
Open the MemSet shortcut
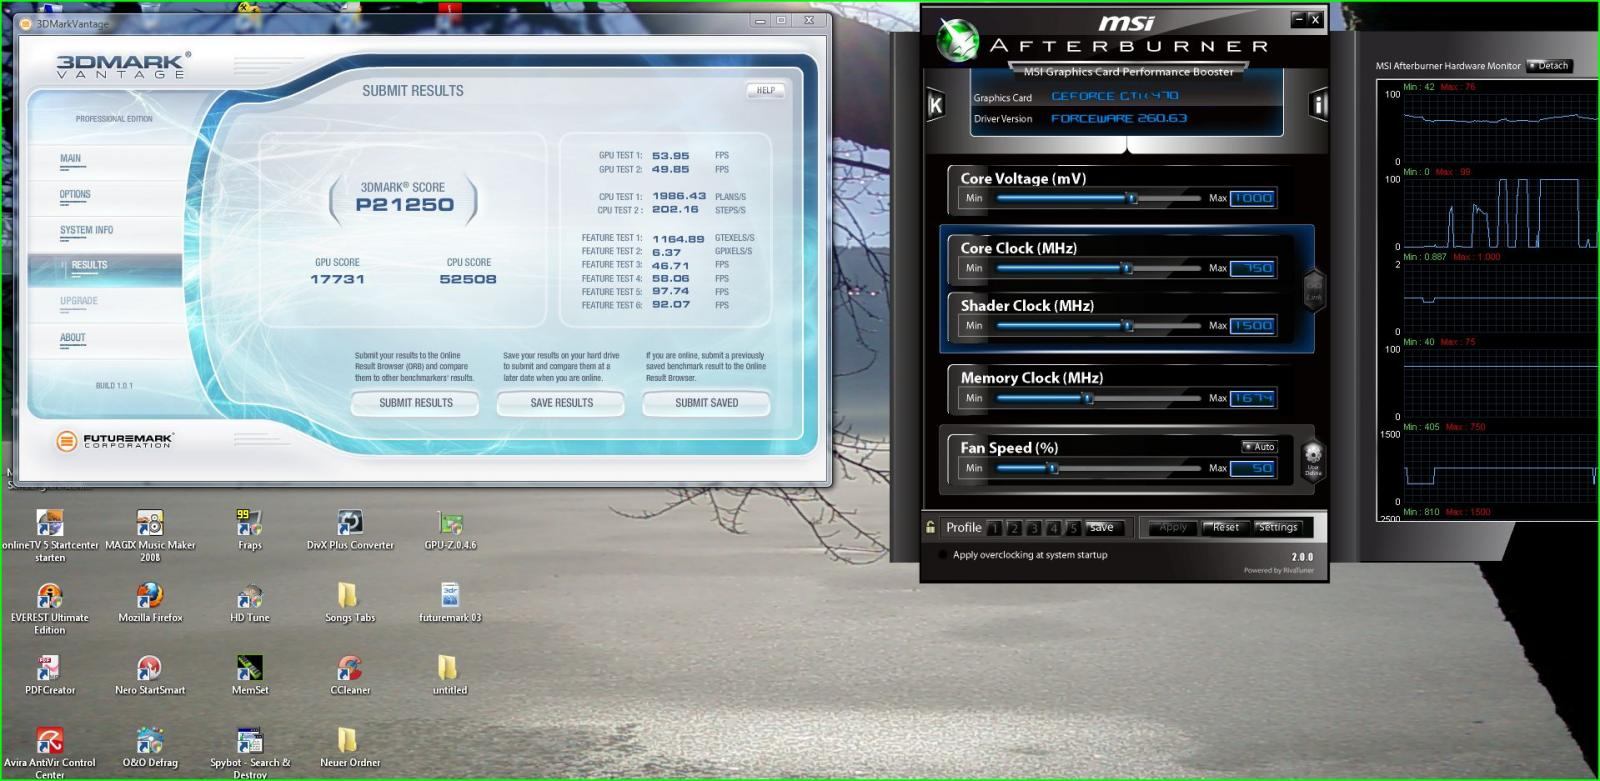click(250, 668)
